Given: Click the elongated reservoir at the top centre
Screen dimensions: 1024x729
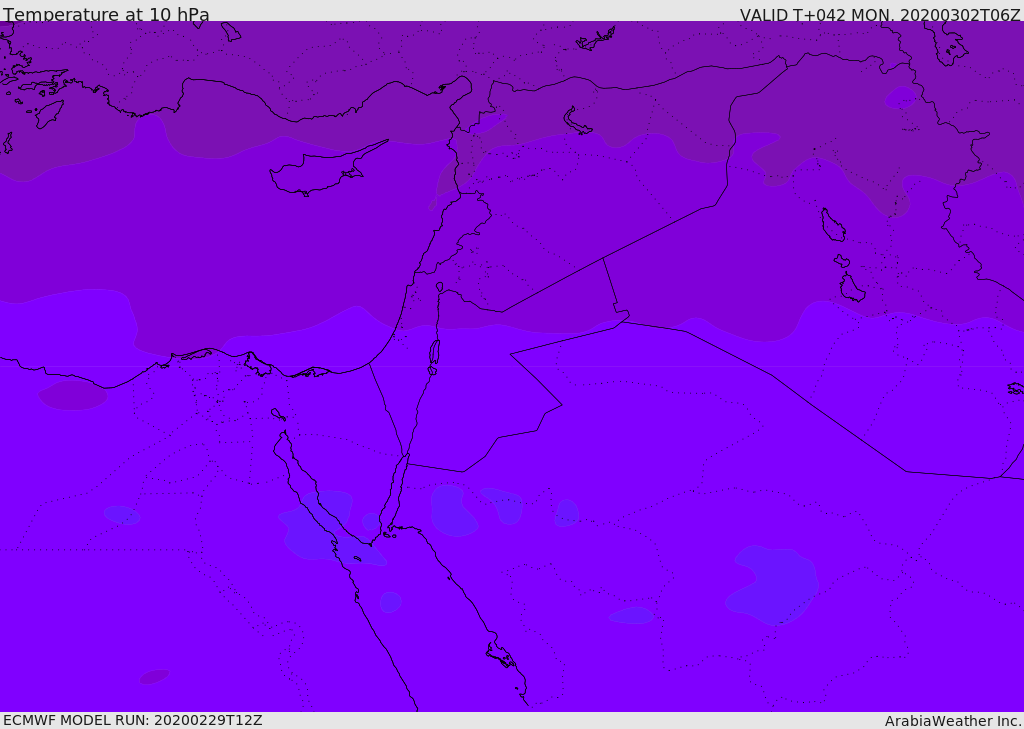Looking at the screenshot, I should pyautogui.click(x=597, y=40).
